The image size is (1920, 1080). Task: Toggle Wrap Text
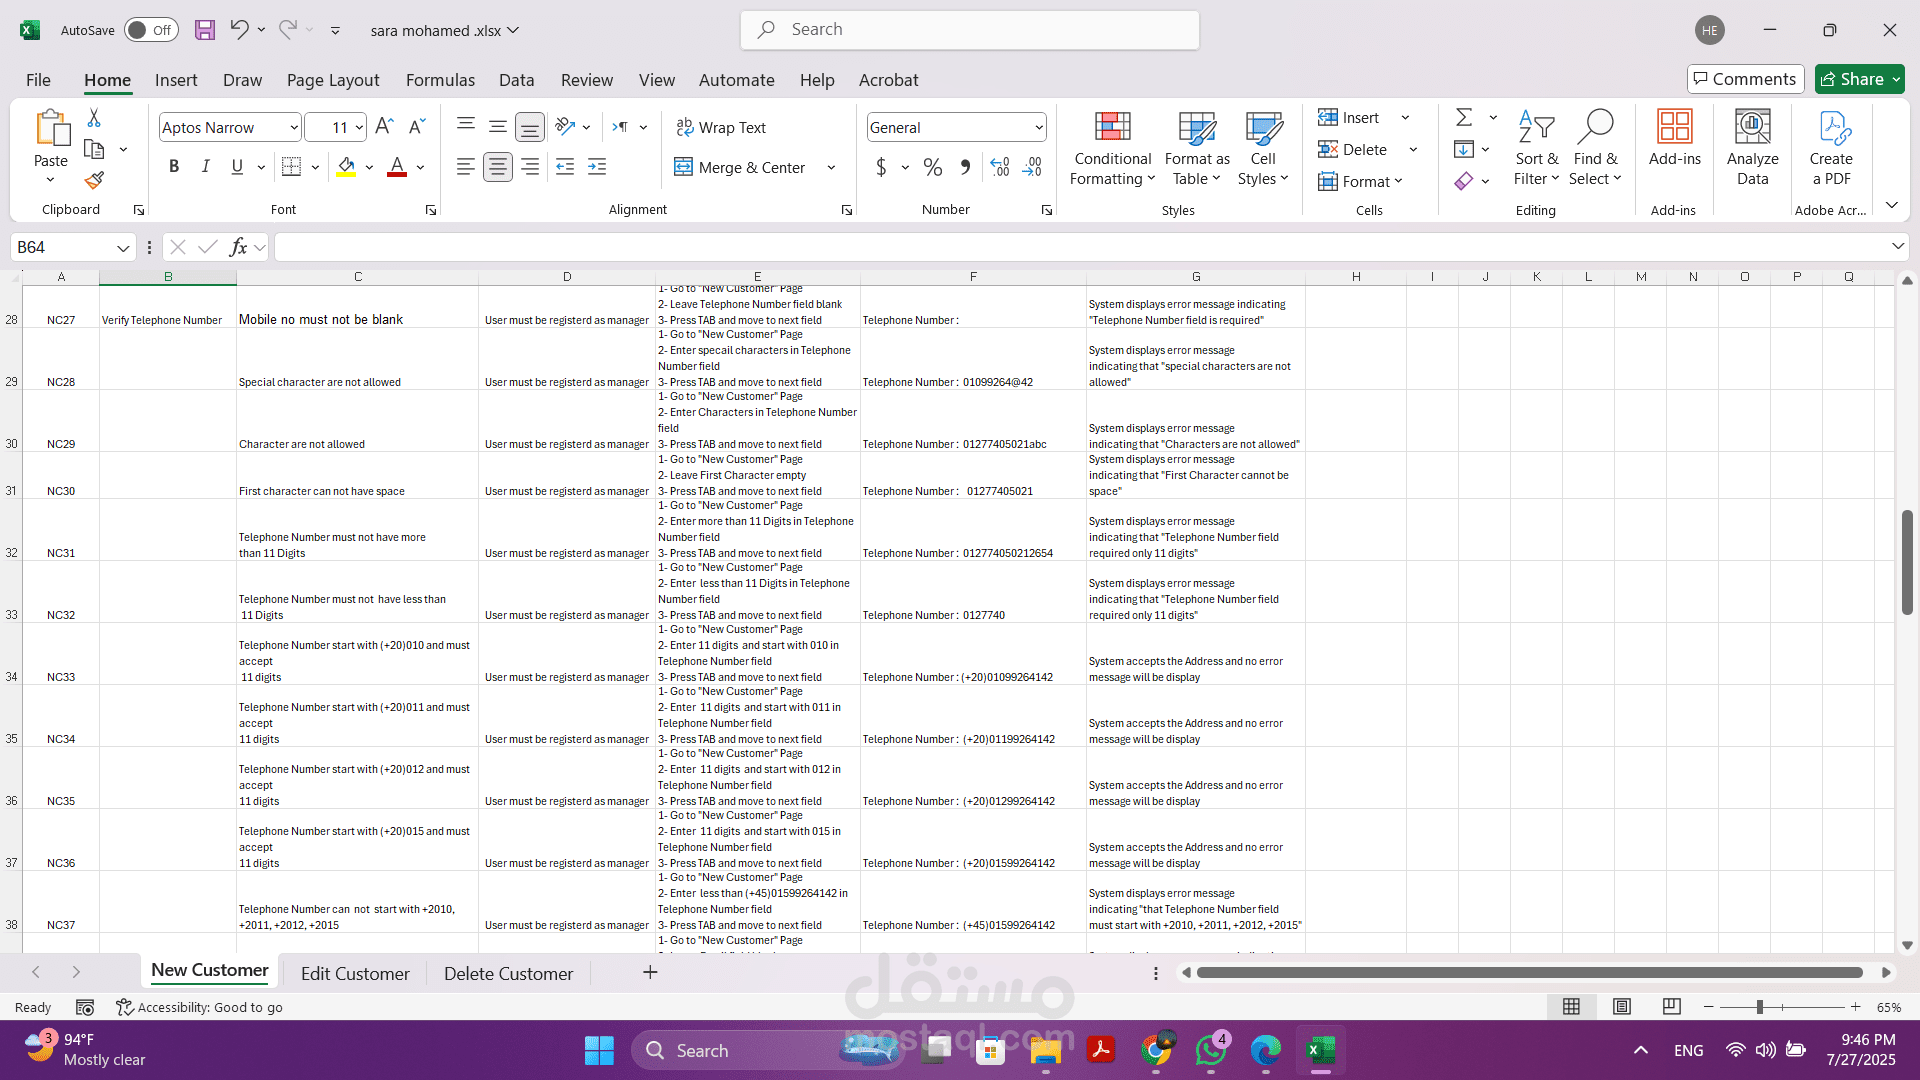click(x=721, y=127)
